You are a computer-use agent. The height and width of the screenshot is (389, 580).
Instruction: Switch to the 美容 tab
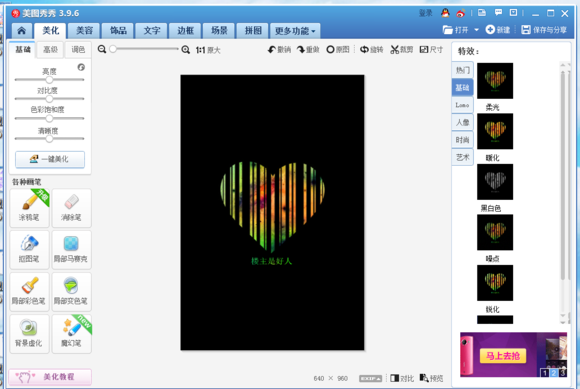[x=84, y=30]
